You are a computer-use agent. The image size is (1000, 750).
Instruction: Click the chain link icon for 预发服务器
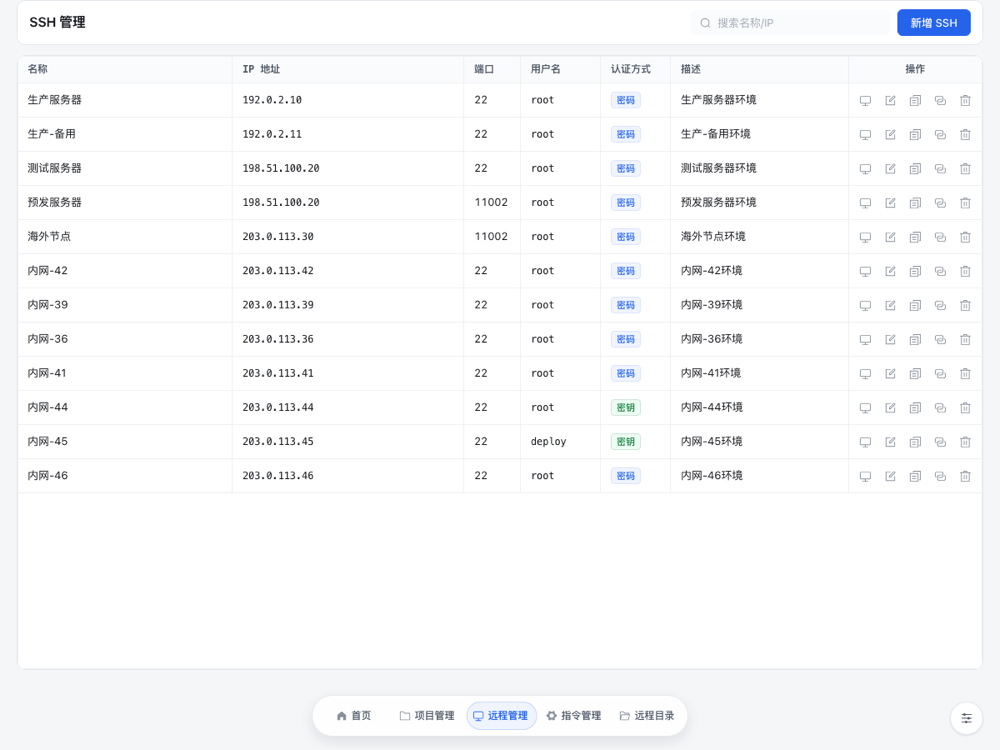tap(940, 203)
